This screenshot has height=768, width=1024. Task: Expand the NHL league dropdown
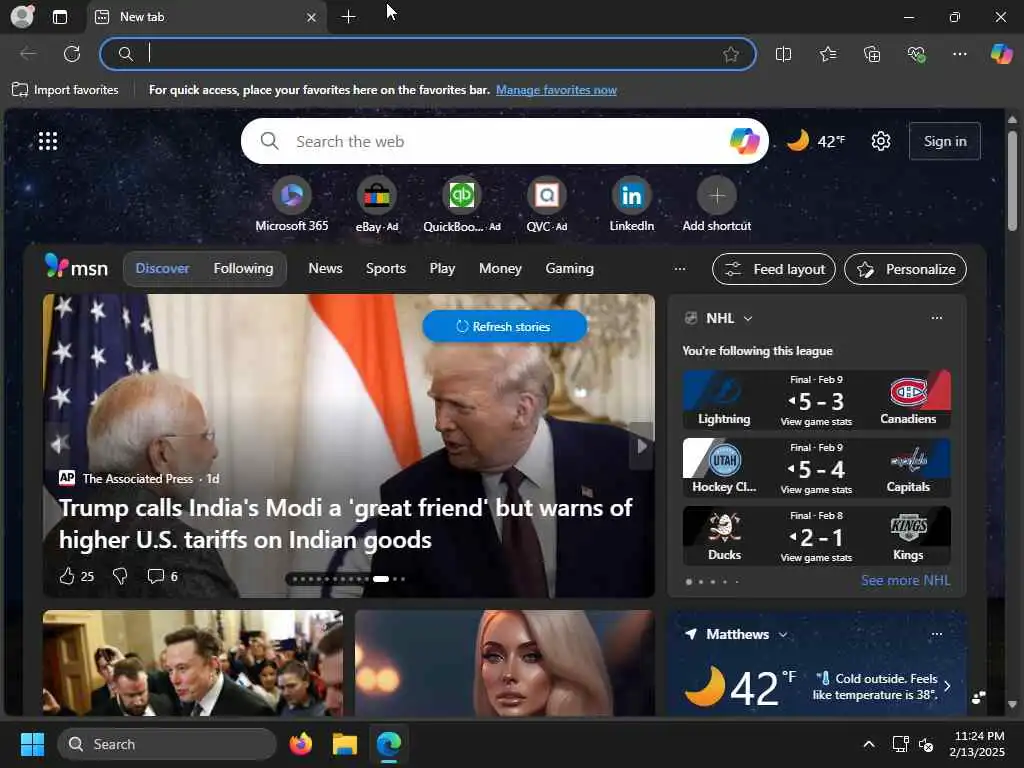click(x=748, y=319)
